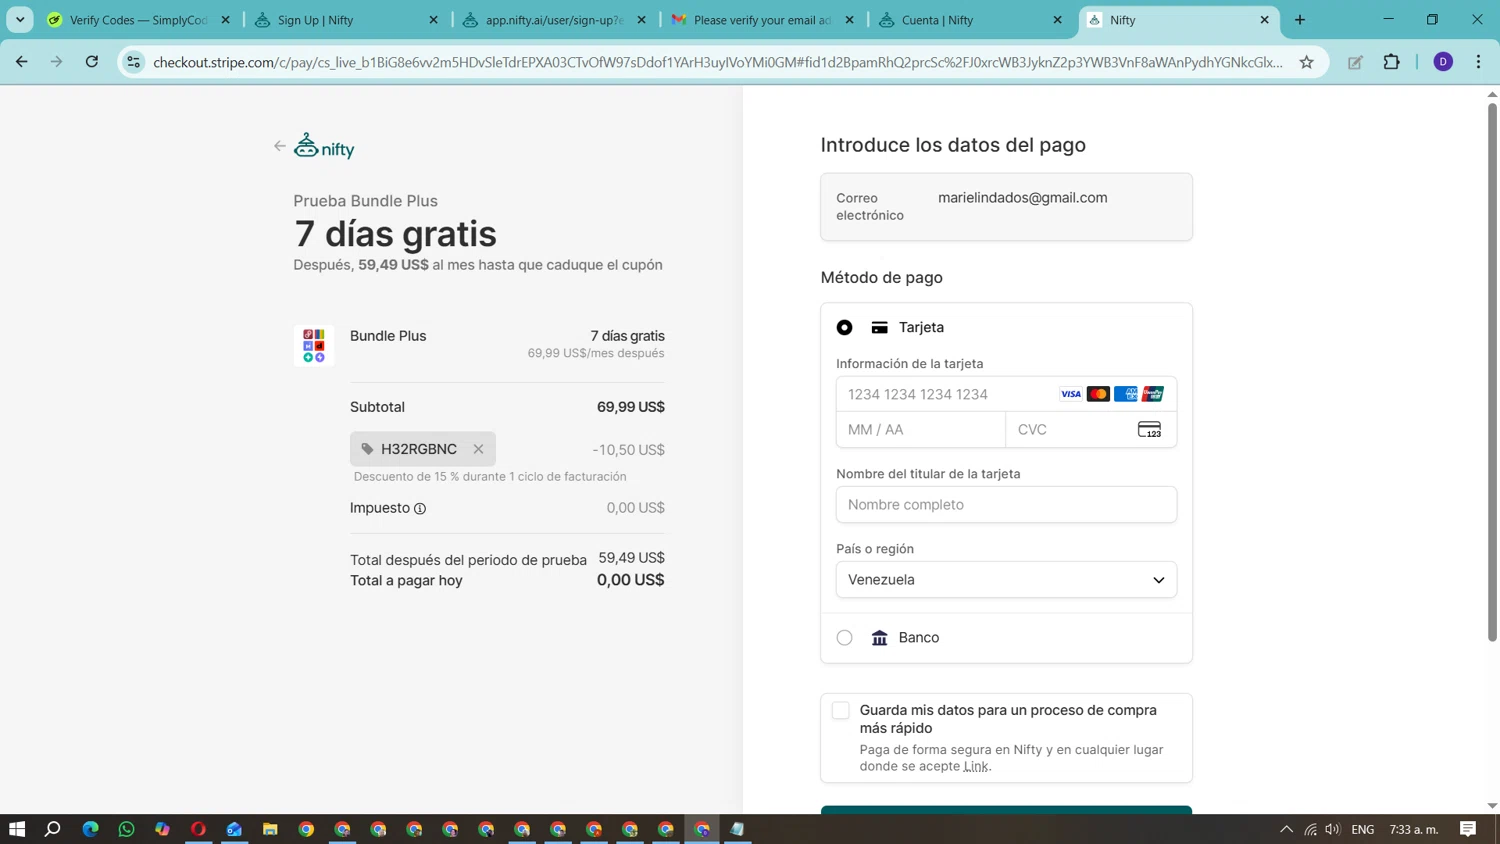Switch to app.nifty.ai sign-up tab
Screen dimensions: 1500x844
[x=554, y=20]
